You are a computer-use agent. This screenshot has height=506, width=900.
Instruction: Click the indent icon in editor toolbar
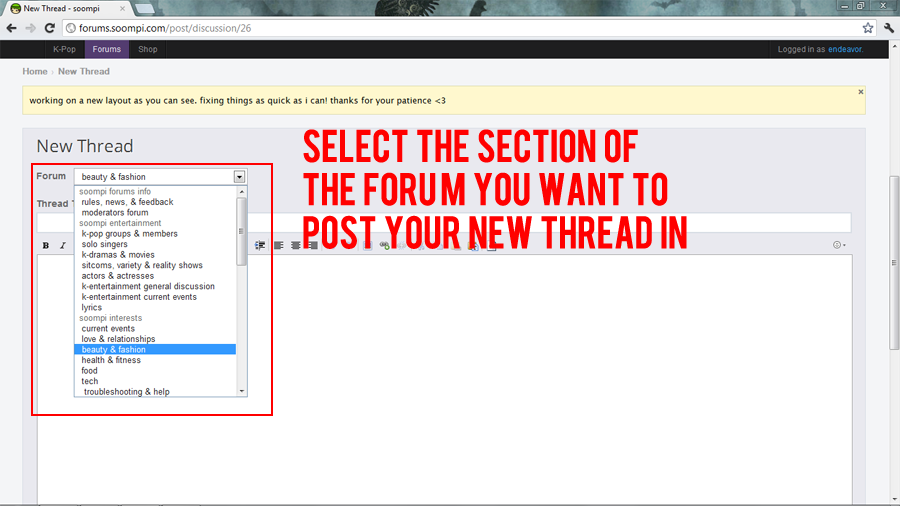[260, 246]
